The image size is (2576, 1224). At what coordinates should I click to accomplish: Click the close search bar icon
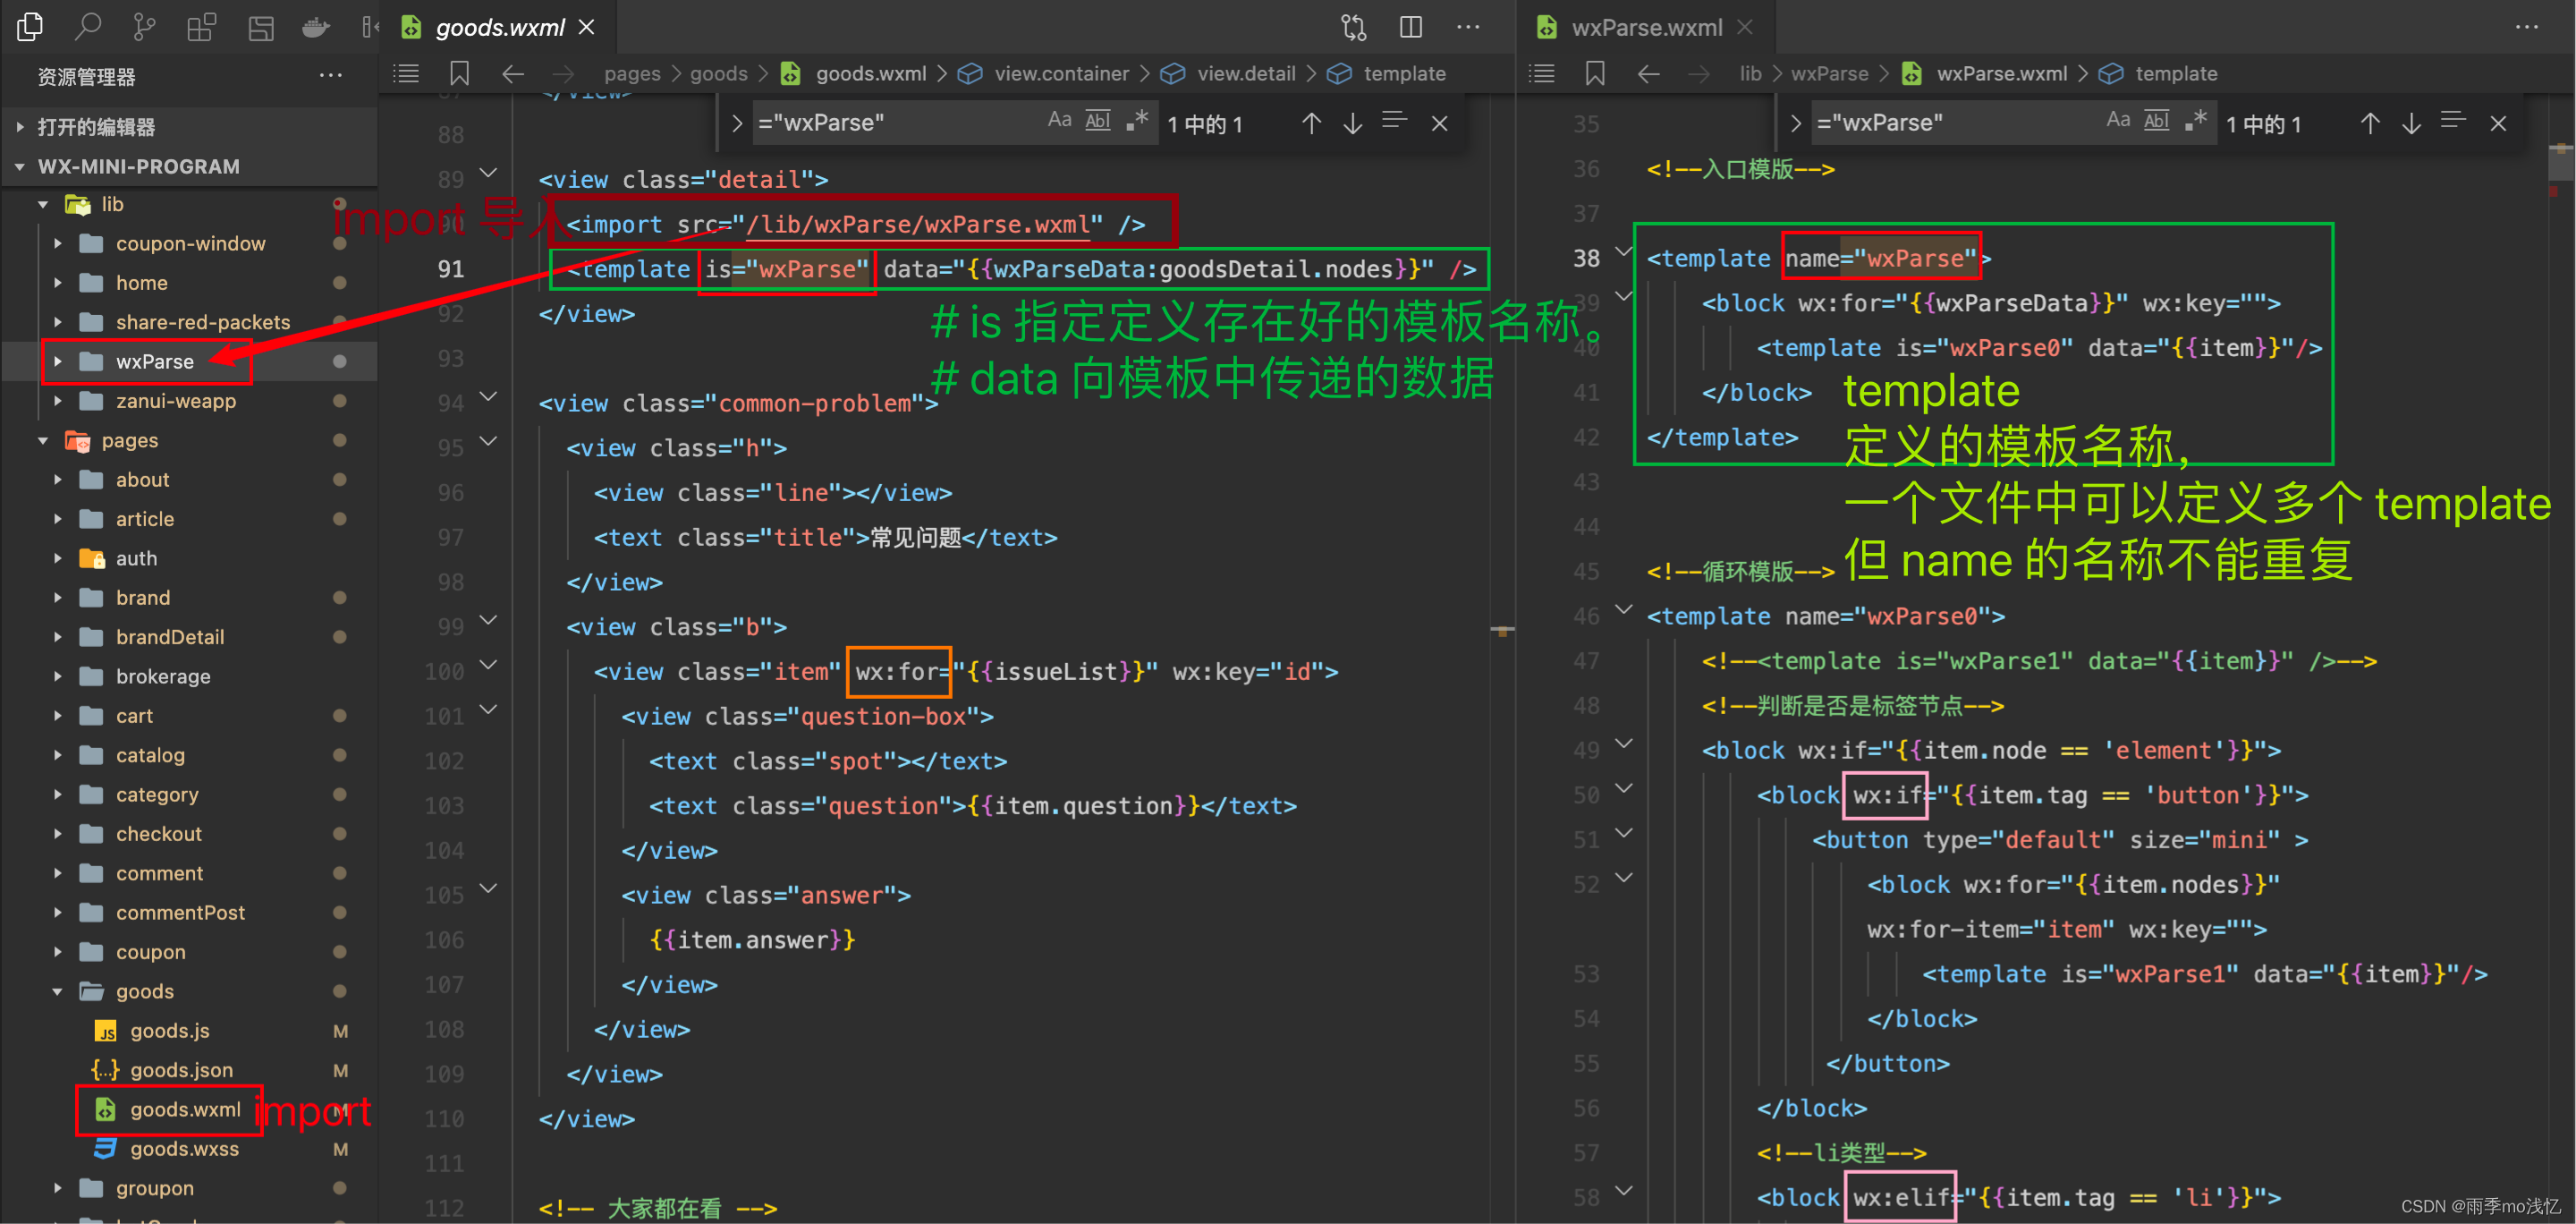1441,125
